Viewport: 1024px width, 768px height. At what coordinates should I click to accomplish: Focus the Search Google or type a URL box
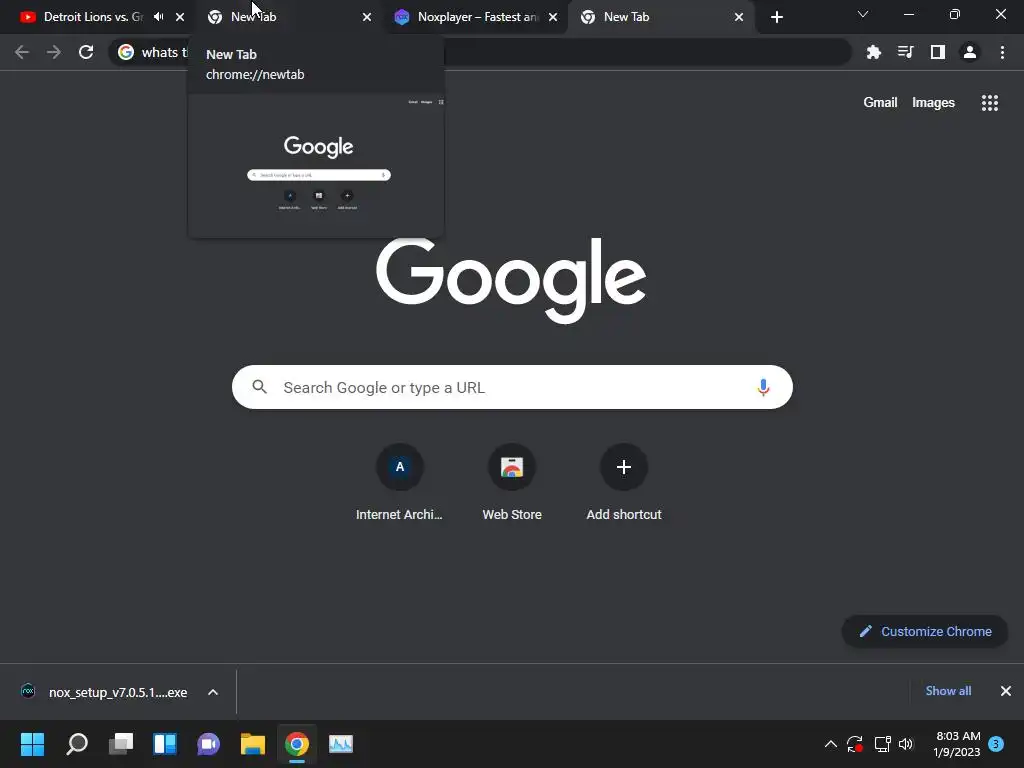[512, 387]
